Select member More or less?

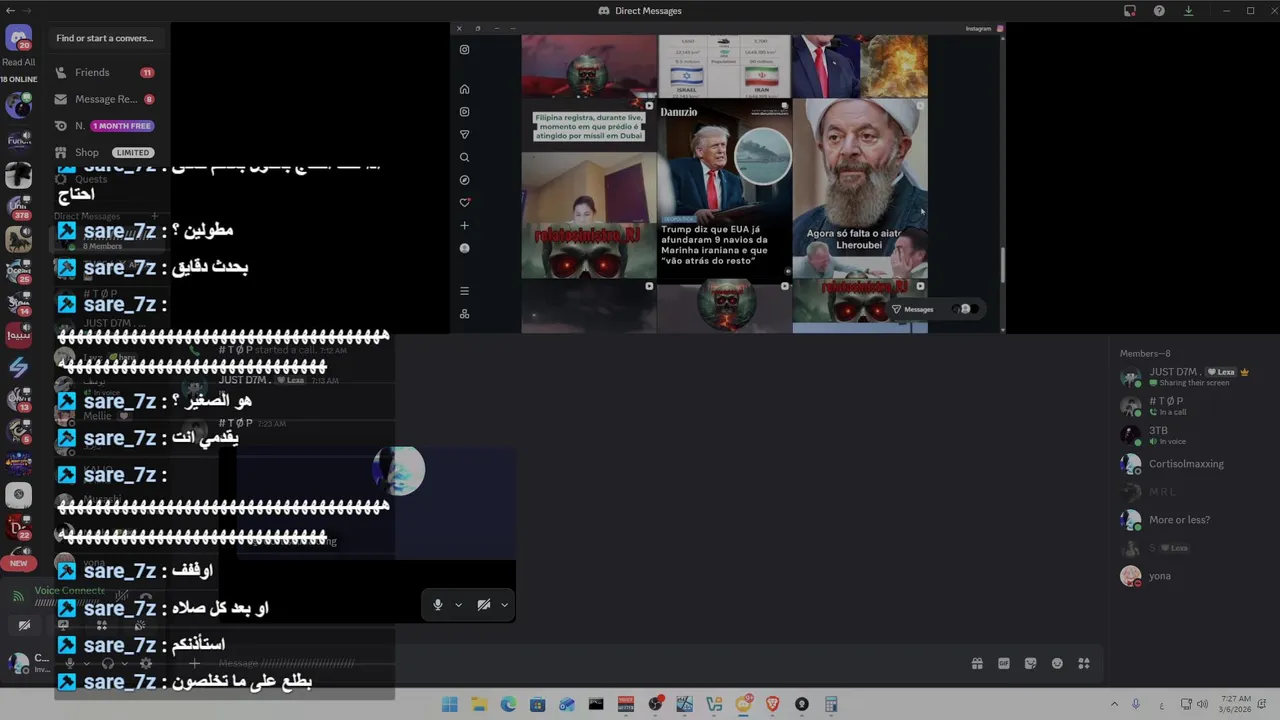(1187, 520)
